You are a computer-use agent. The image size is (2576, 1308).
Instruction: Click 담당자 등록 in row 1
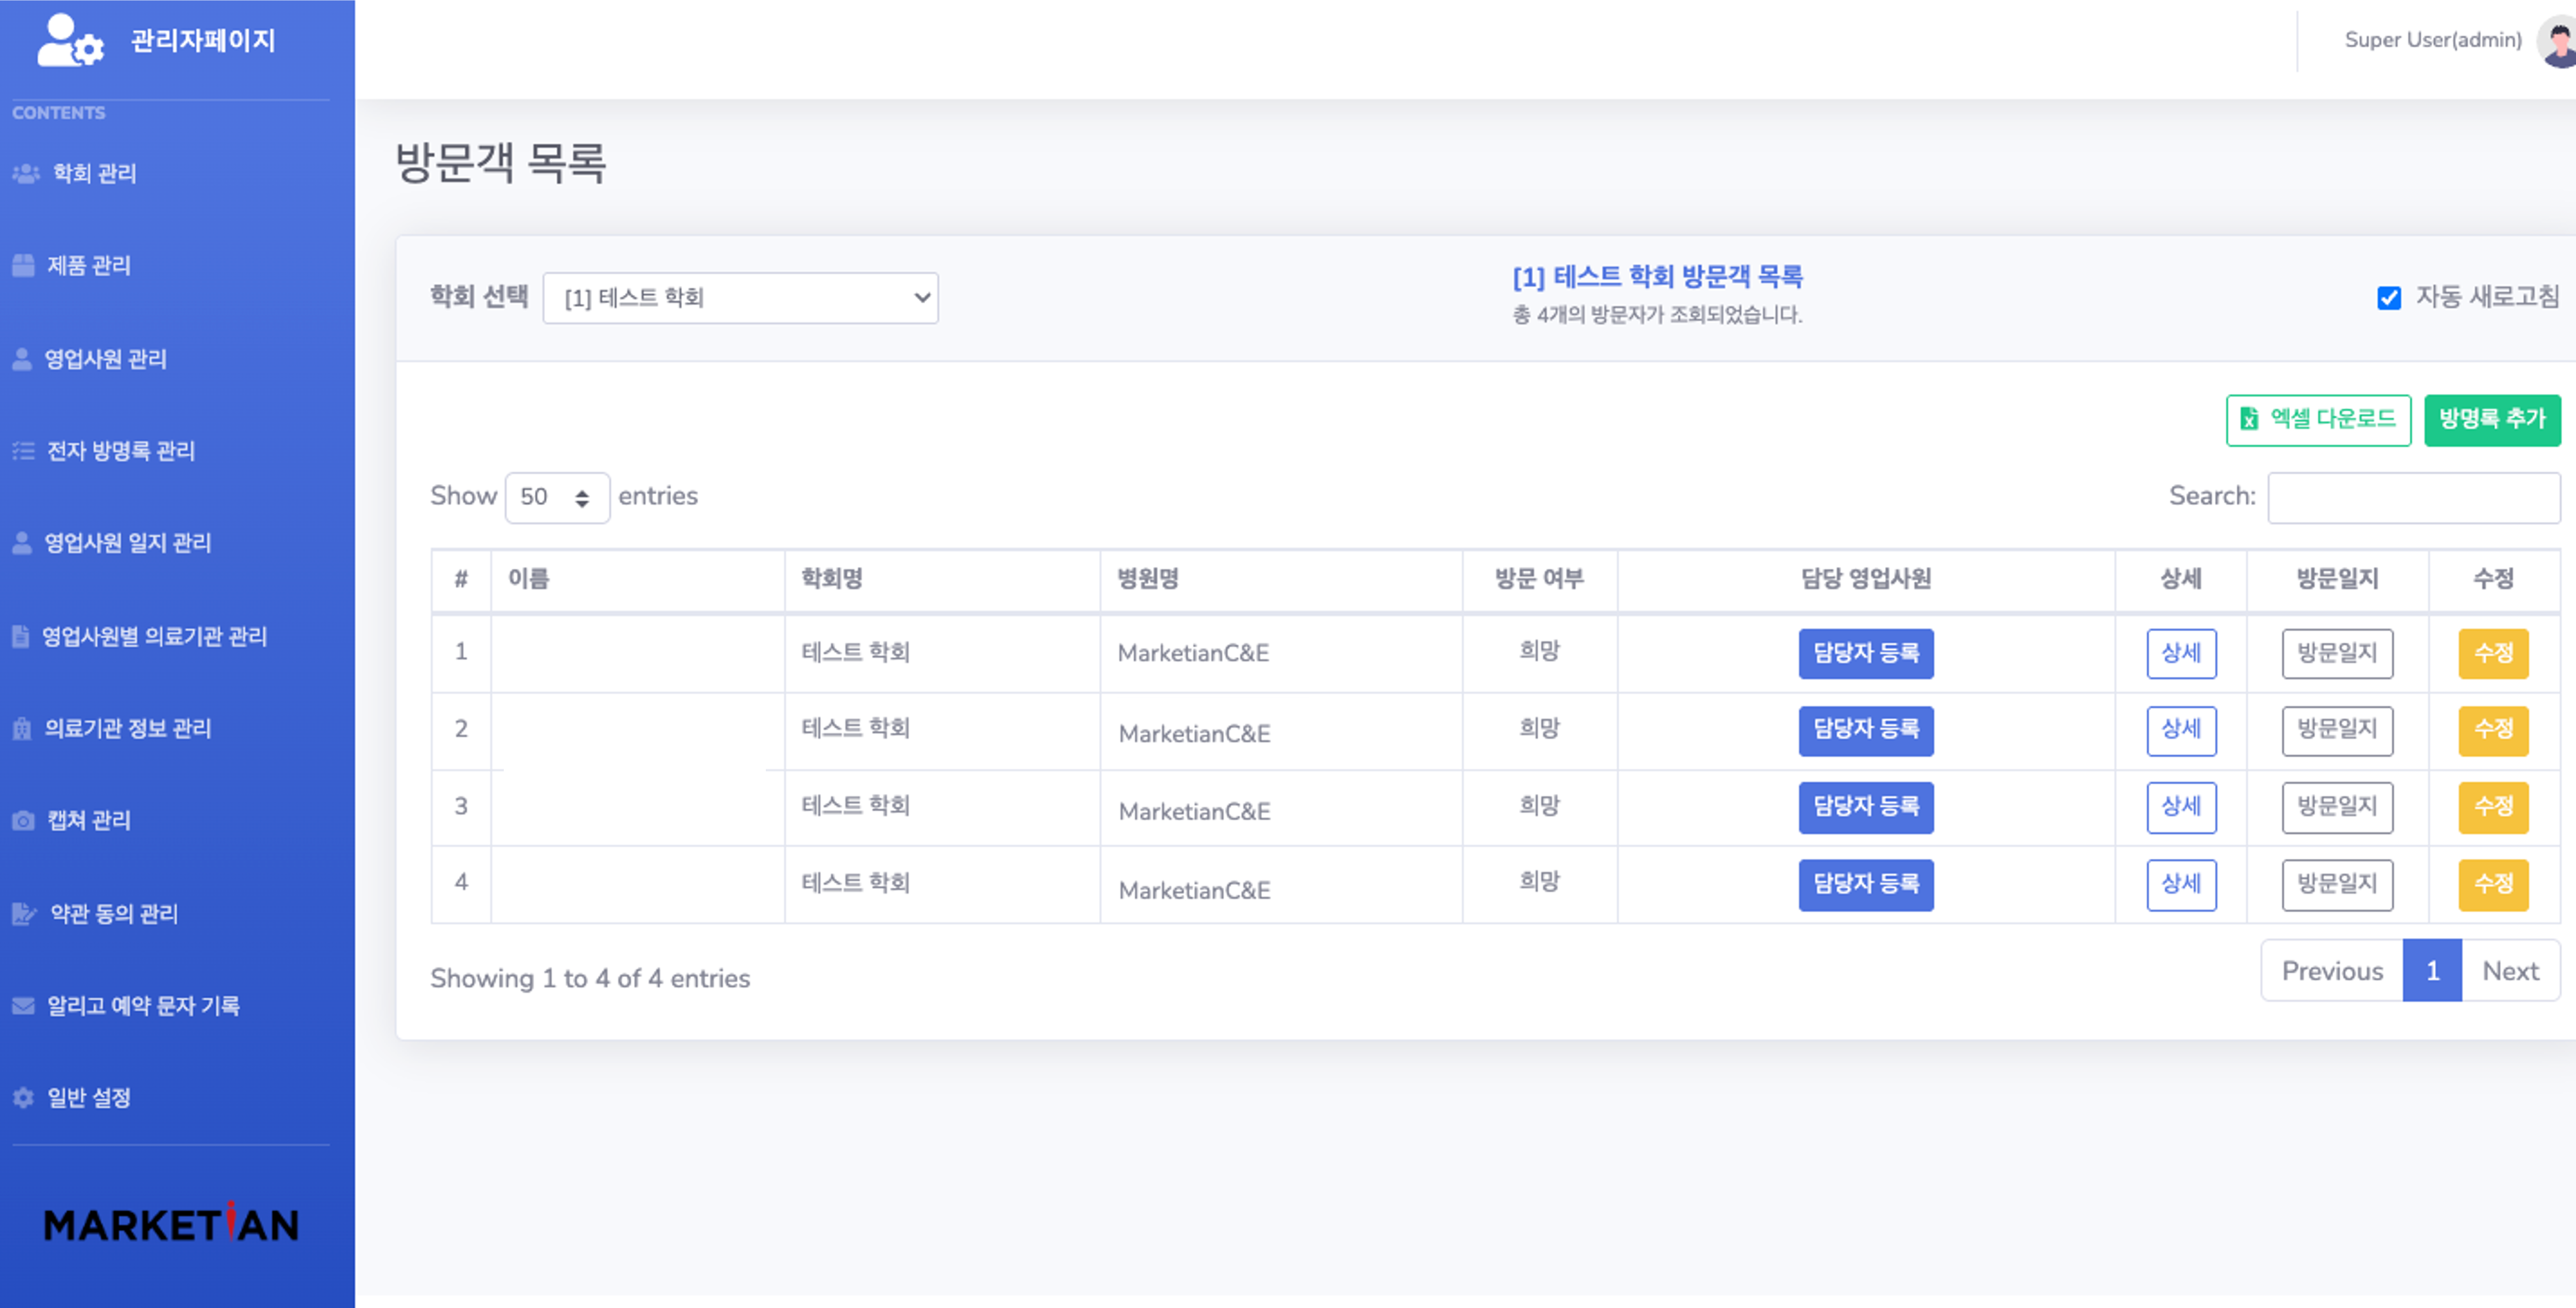(1865, 653)
